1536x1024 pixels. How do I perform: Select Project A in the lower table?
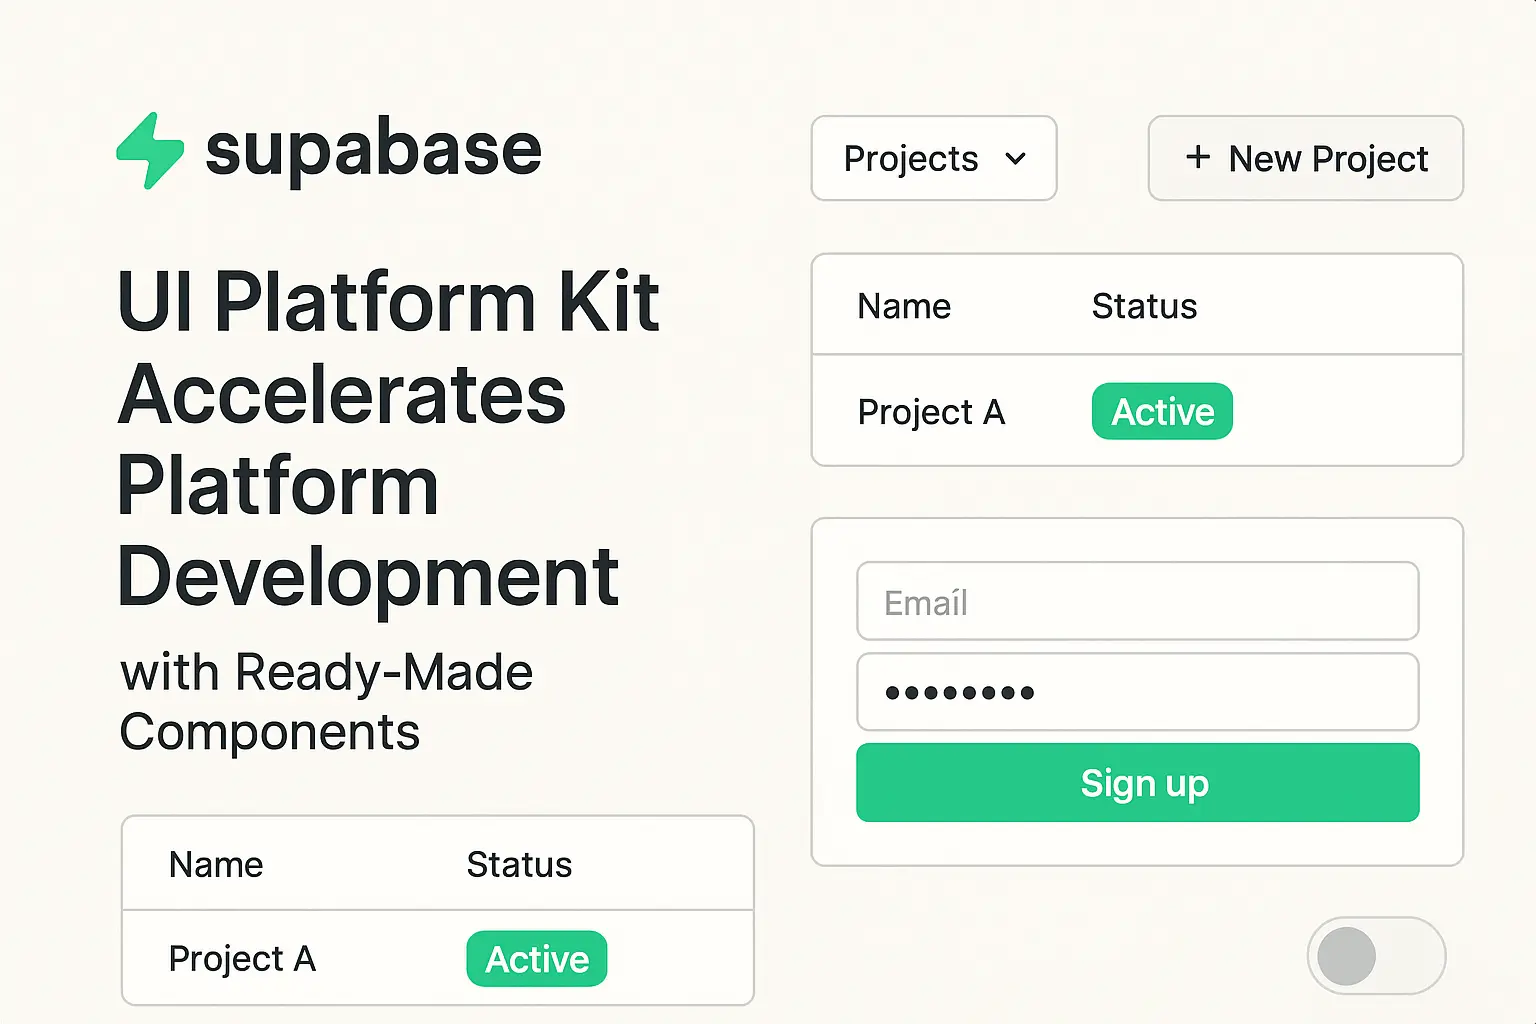242,959
